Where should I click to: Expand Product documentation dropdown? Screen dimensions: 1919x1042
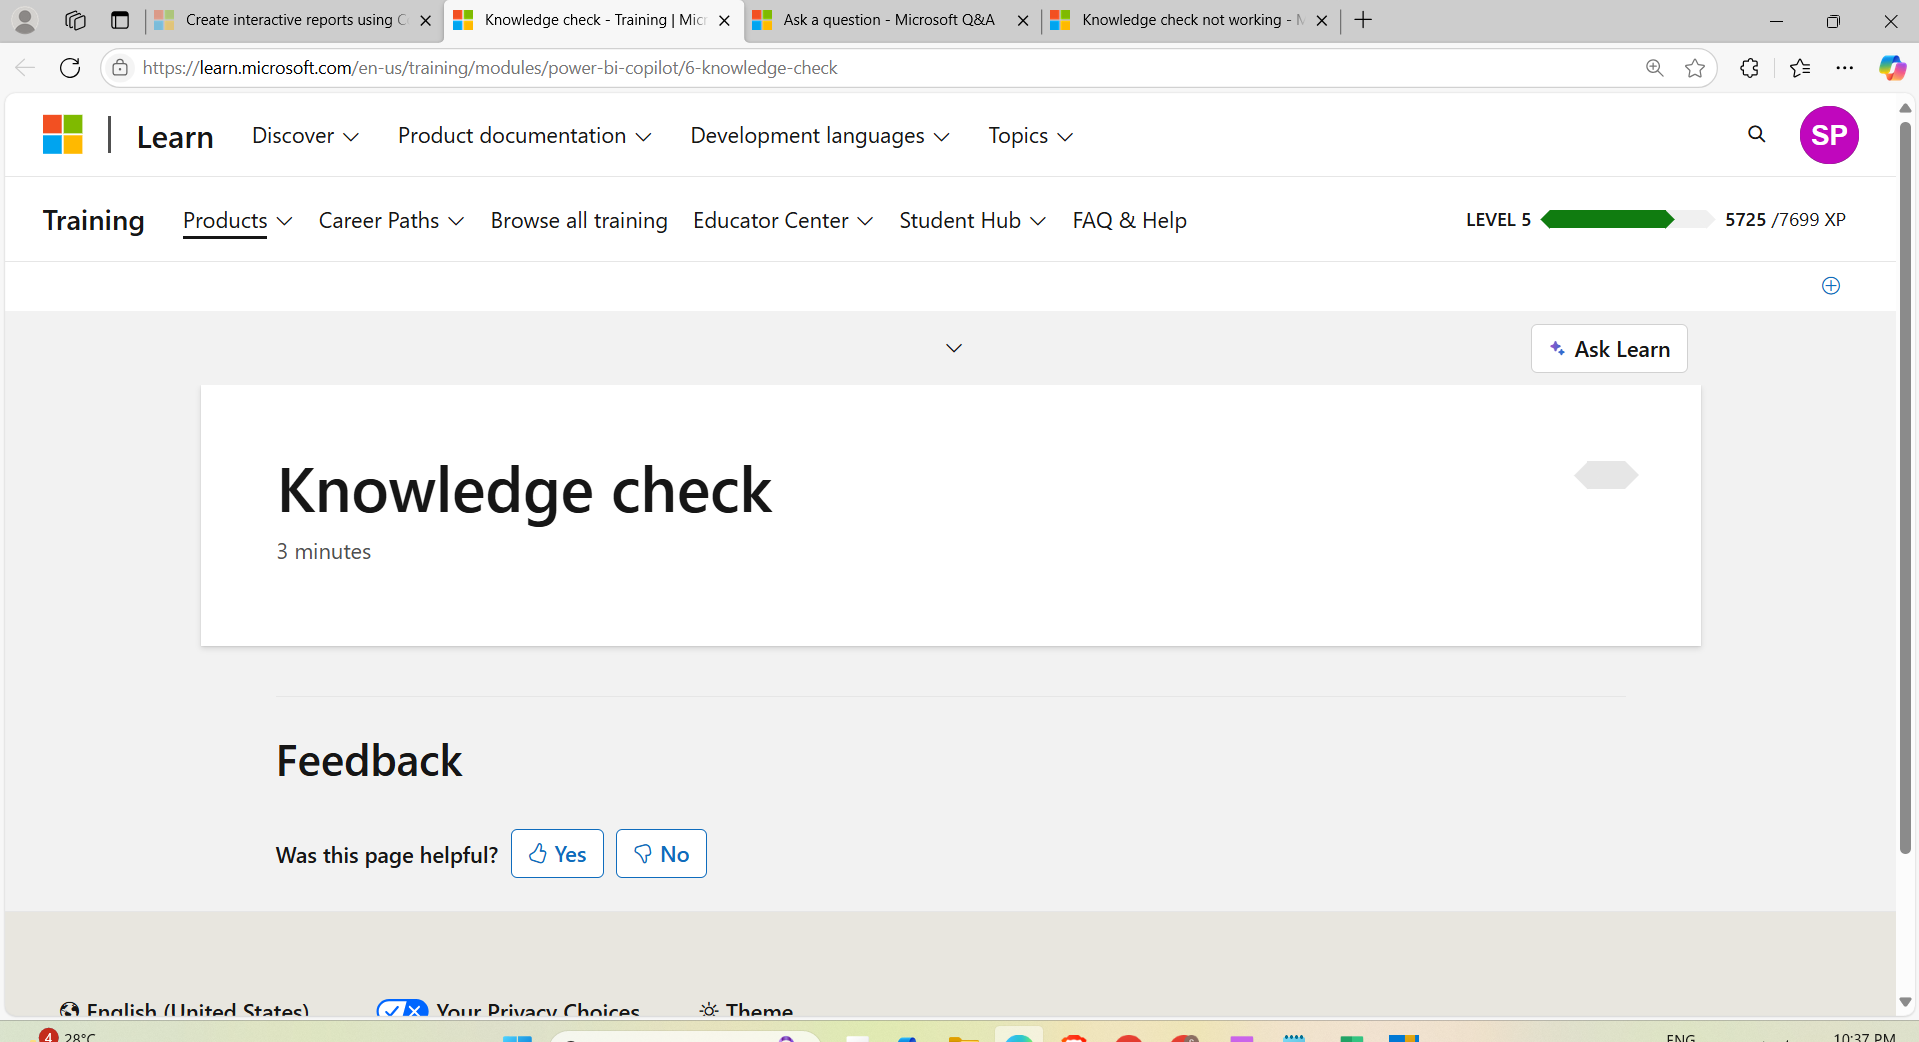click(x=524, y=136)
